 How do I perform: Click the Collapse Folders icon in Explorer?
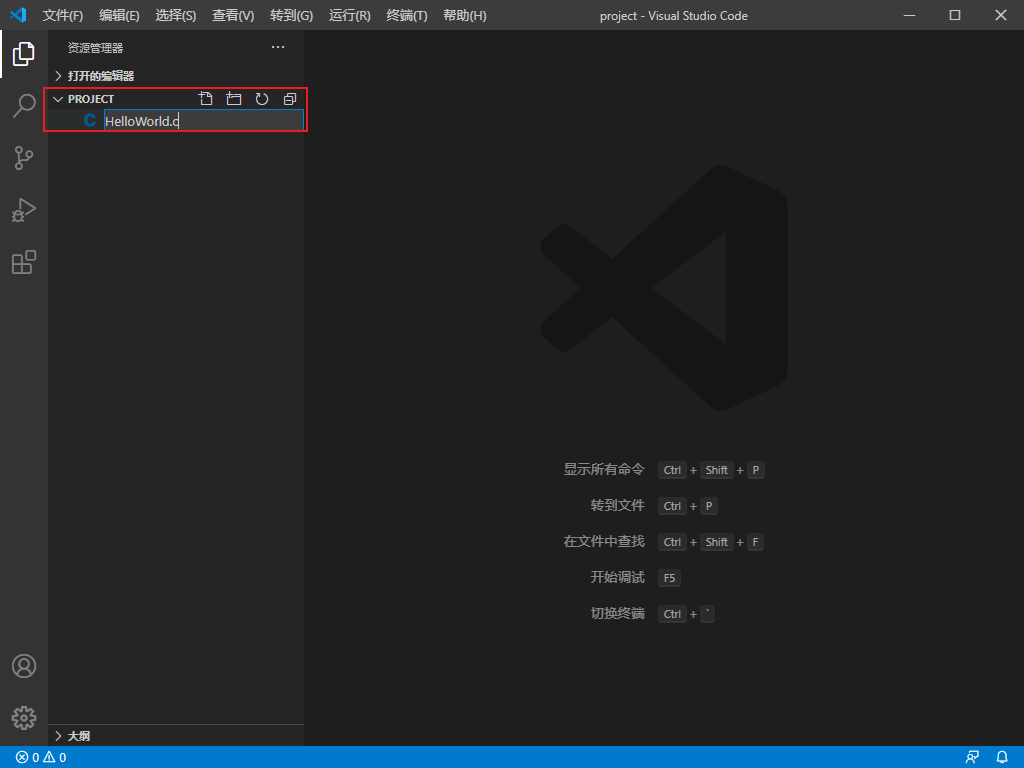290,99
